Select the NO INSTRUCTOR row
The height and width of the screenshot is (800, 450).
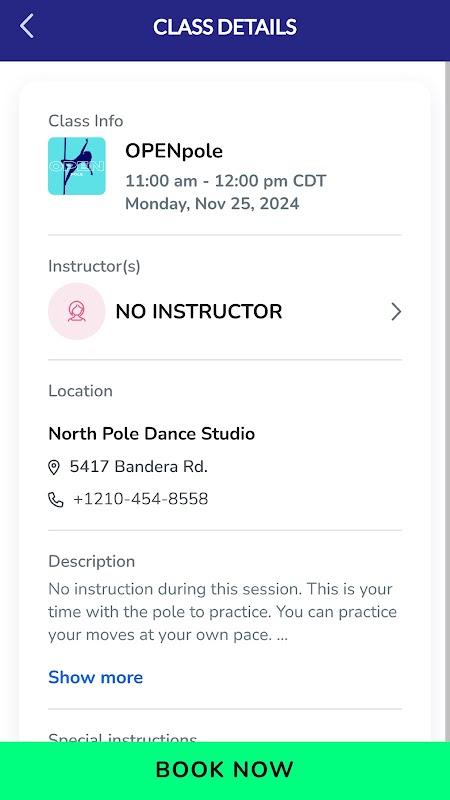pyautogui.click(x=225, y=311)
